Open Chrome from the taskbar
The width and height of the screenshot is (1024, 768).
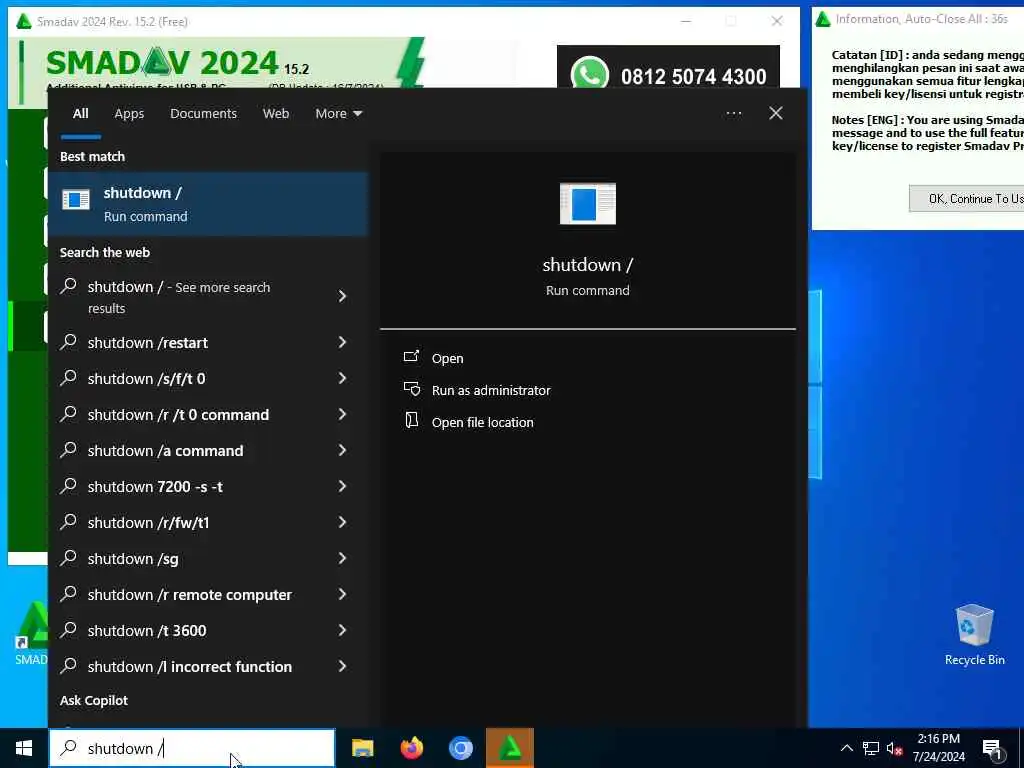[460, 748]
